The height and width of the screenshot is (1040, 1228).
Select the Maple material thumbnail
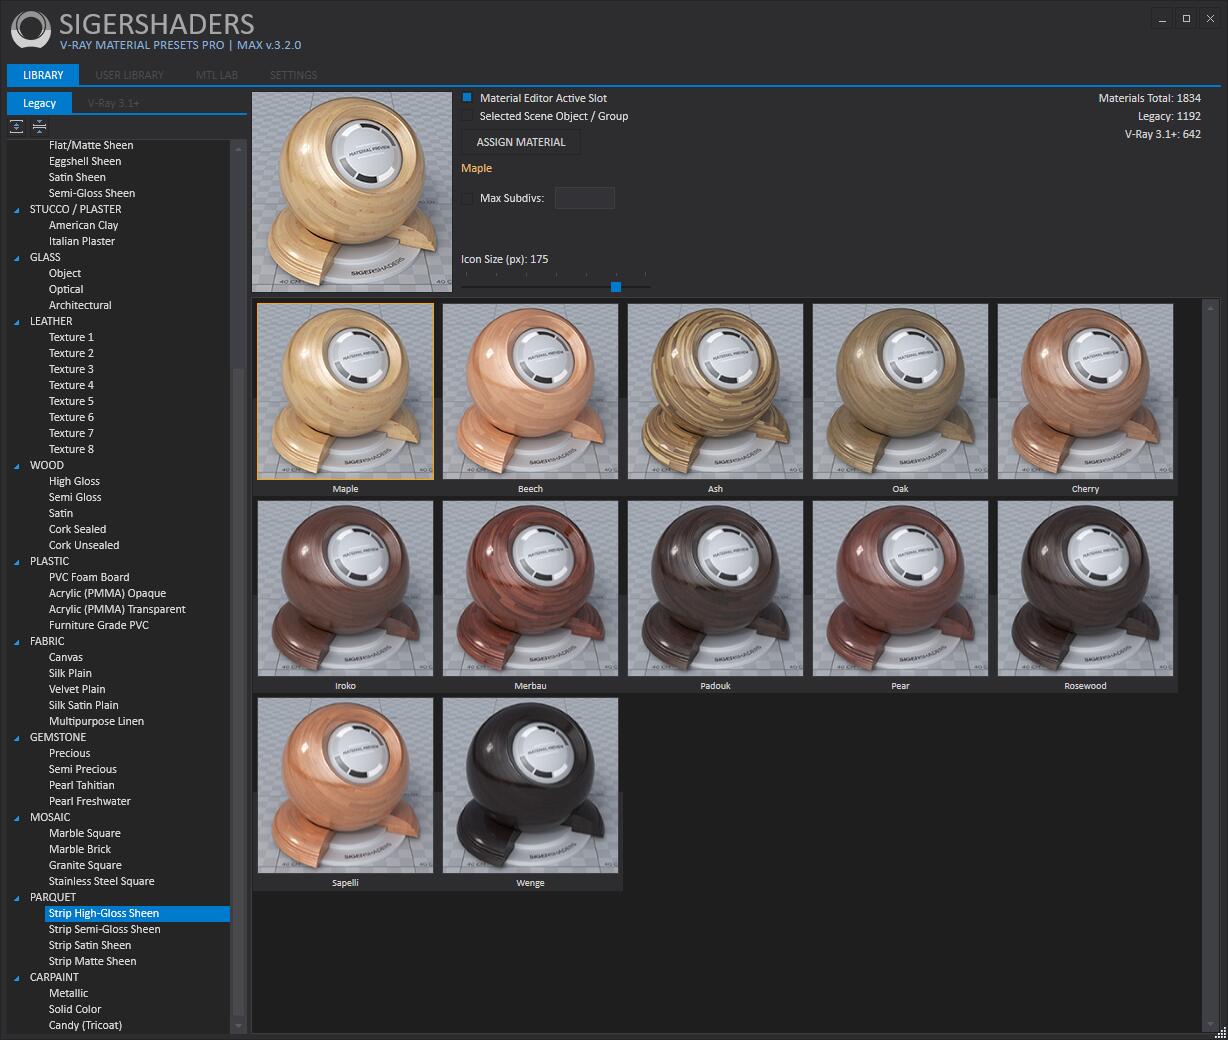click(346, 391)
